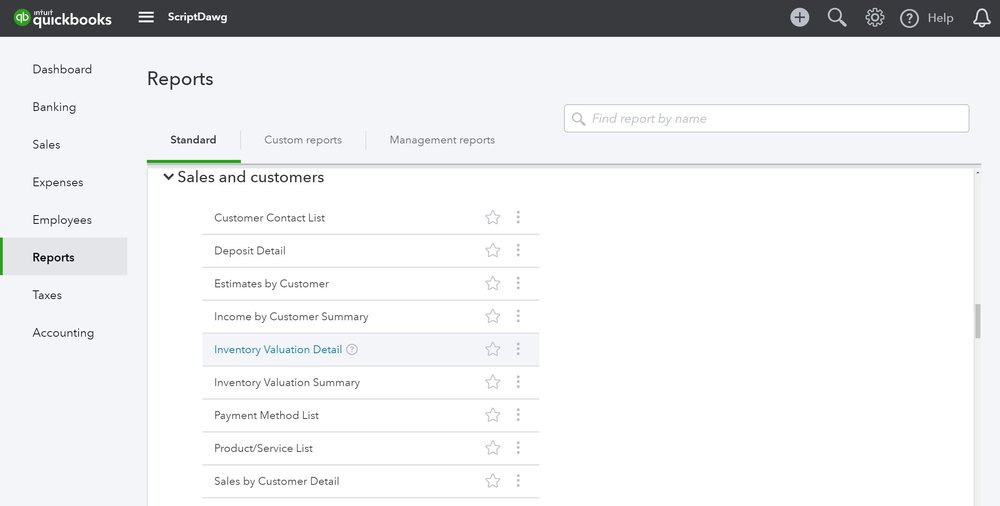Open more options for Inventory Valuation Summary
This screenshot has width=1000, height=506.
click(x=518, y=382)
